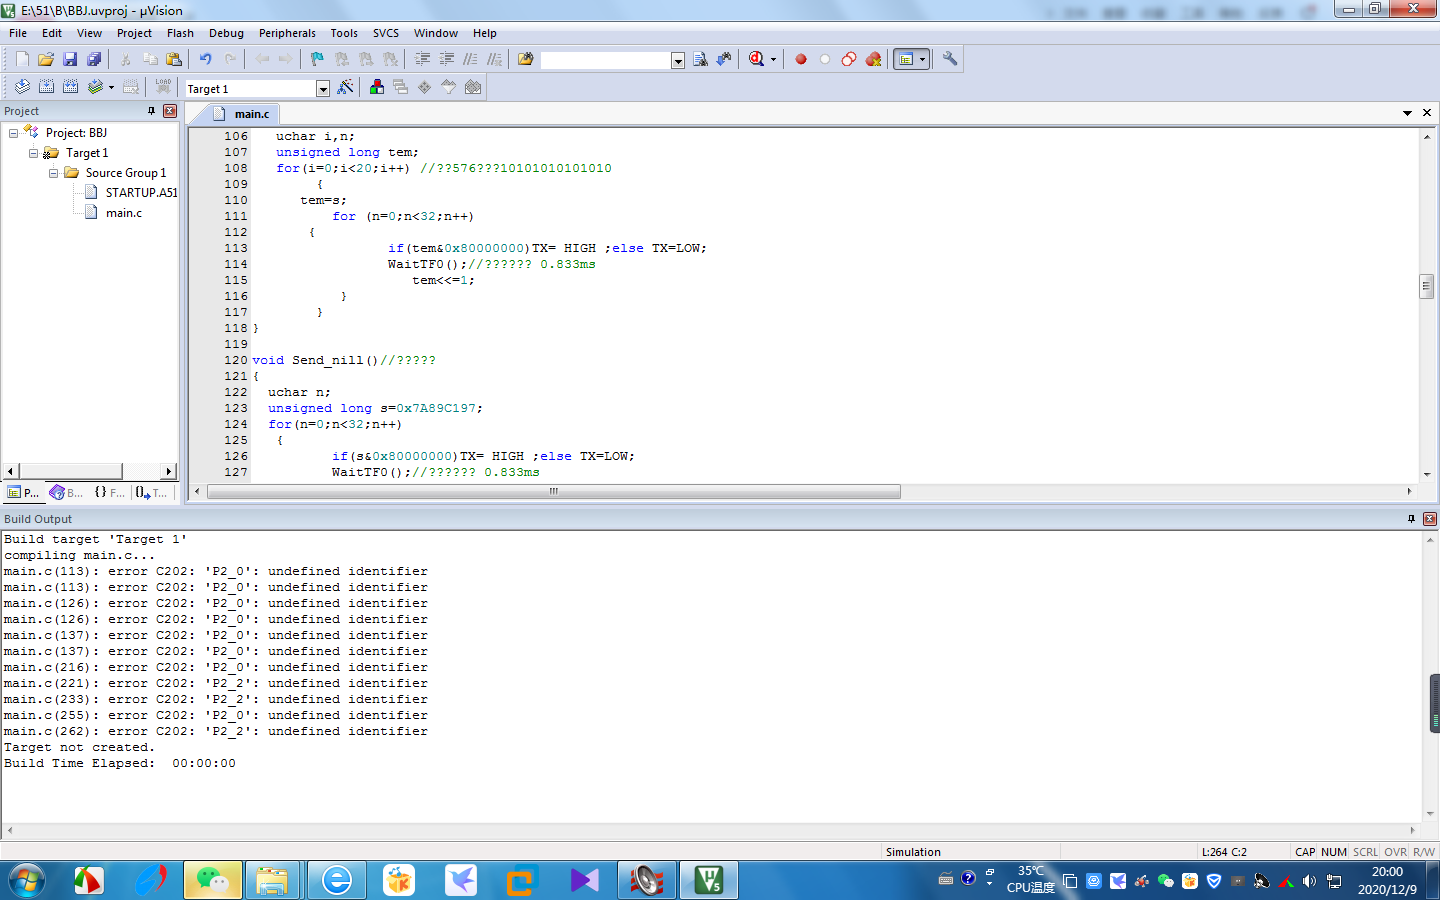Save the current file

[x=70, y=59]
